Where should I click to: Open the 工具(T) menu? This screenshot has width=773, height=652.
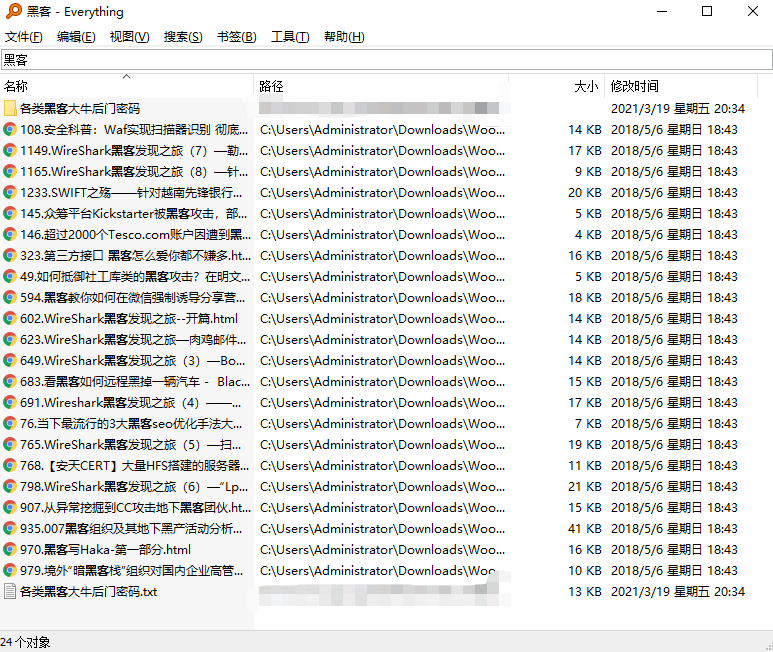[290, 37]
